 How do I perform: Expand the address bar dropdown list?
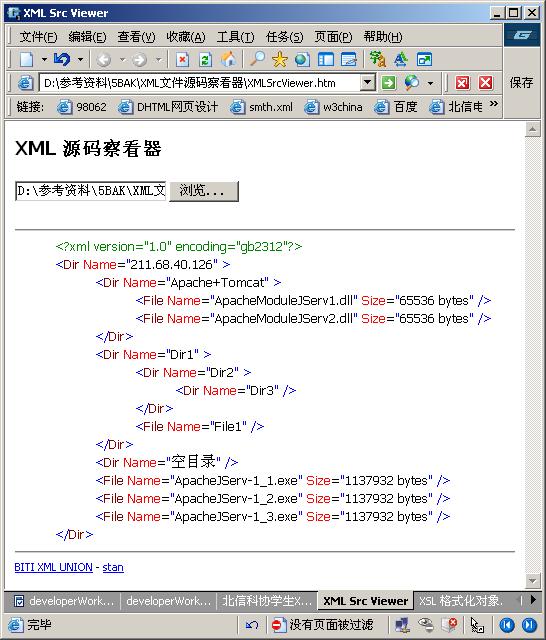pyautogui.click(x=367, y=83)
